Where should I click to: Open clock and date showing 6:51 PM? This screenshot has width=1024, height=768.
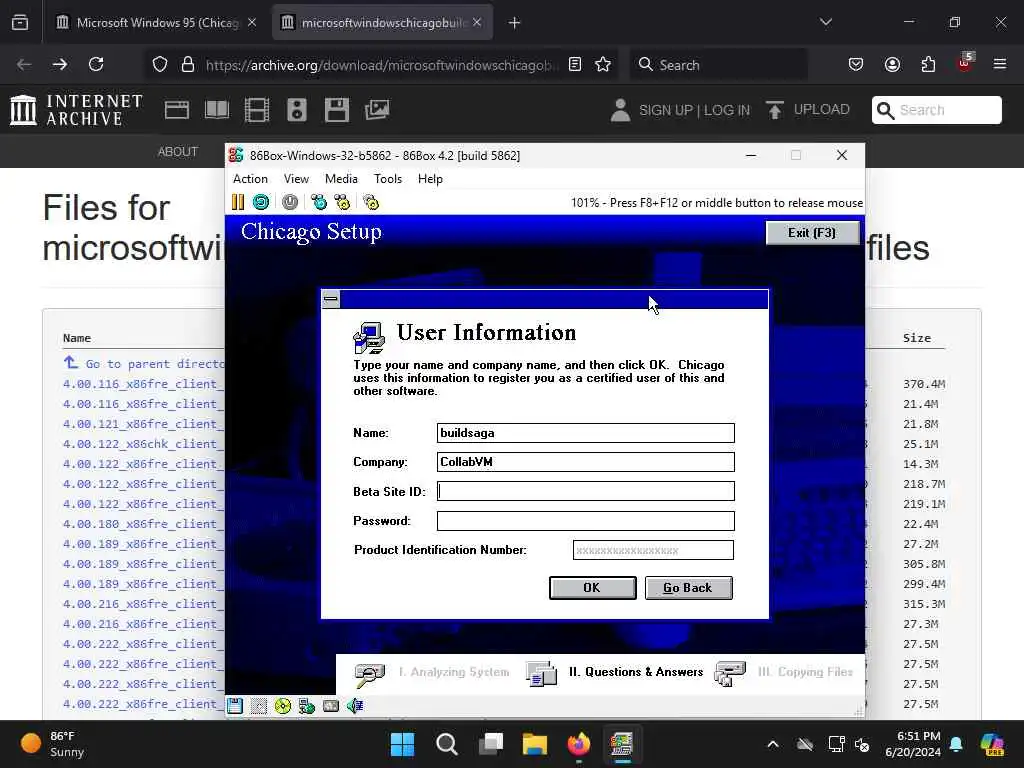913,744
